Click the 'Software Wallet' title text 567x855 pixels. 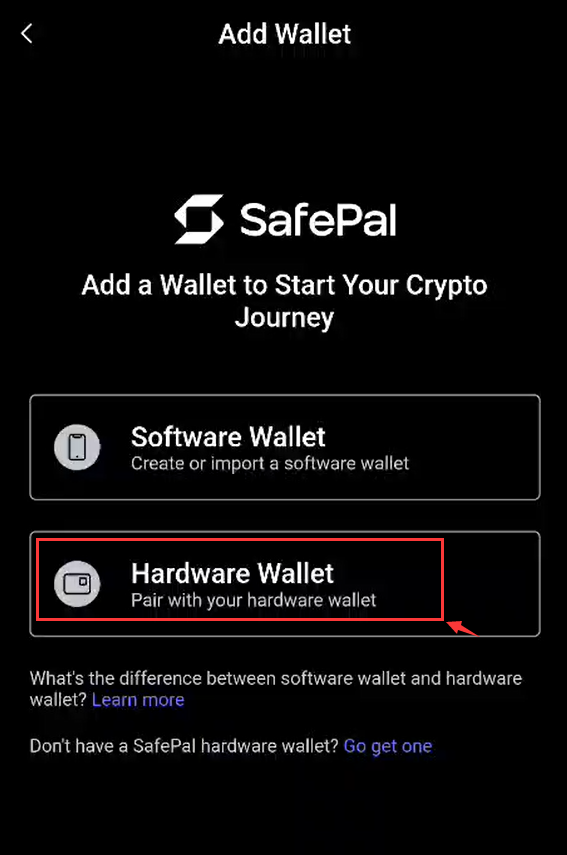(x=228, y=437)
